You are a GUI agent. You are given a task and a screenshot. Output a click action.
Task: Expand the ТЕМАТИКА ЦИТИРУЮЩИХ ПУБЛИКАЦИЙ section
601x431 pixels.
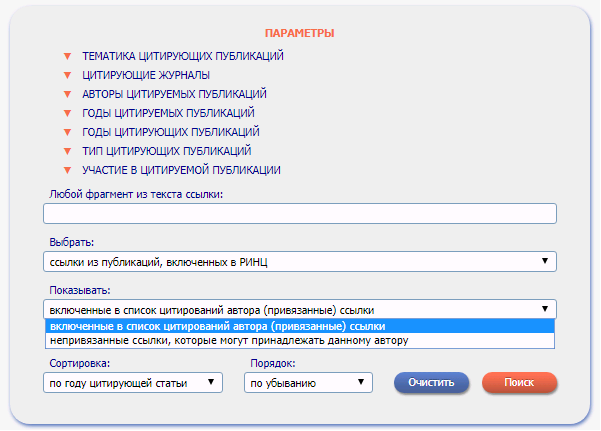pos(183,56)
